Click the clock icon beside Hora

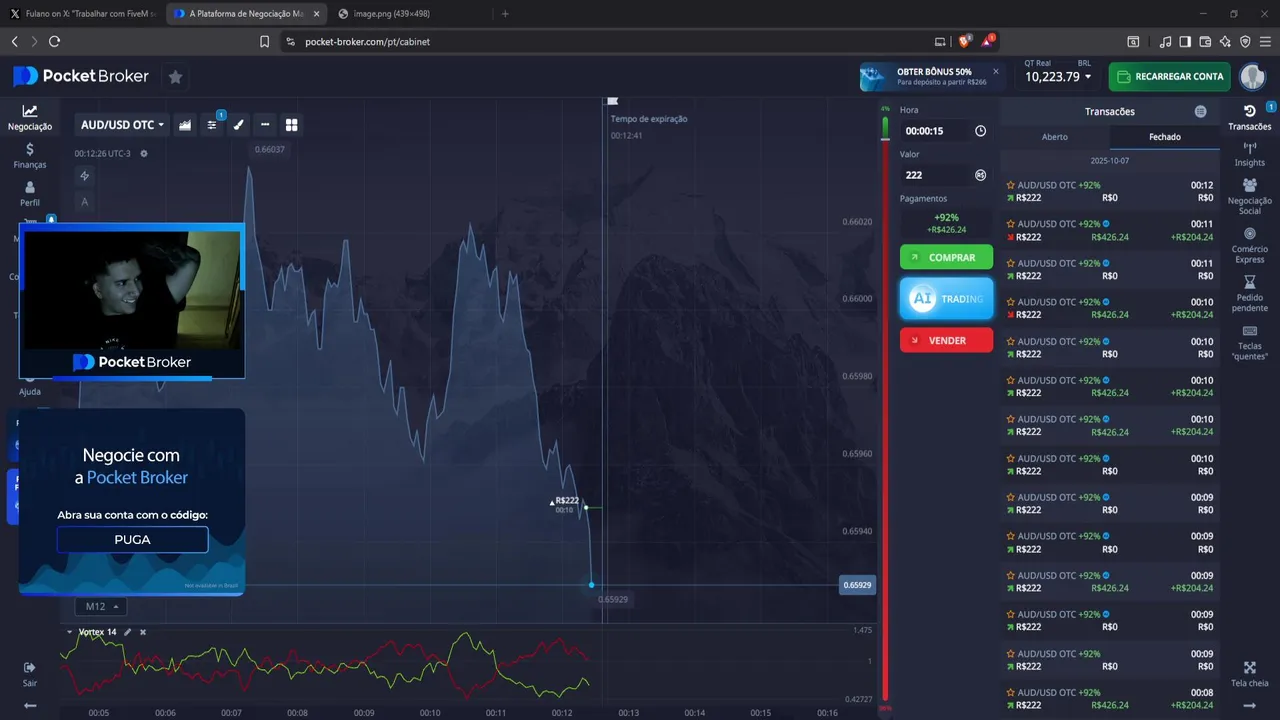[x=980, y=131]
